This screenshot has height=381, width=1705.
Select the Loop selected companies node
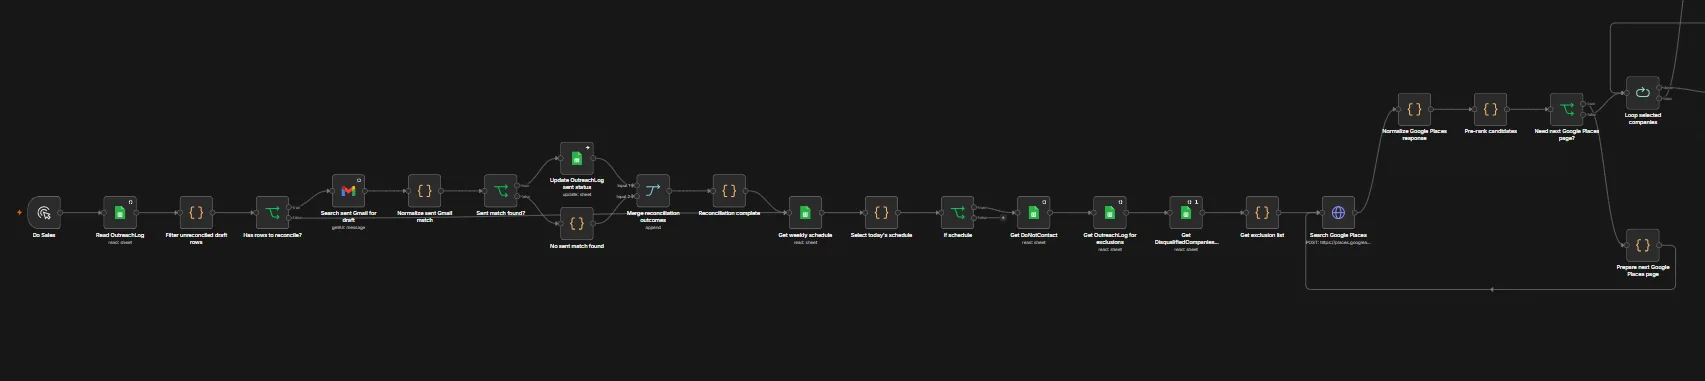pos(1642,93)
